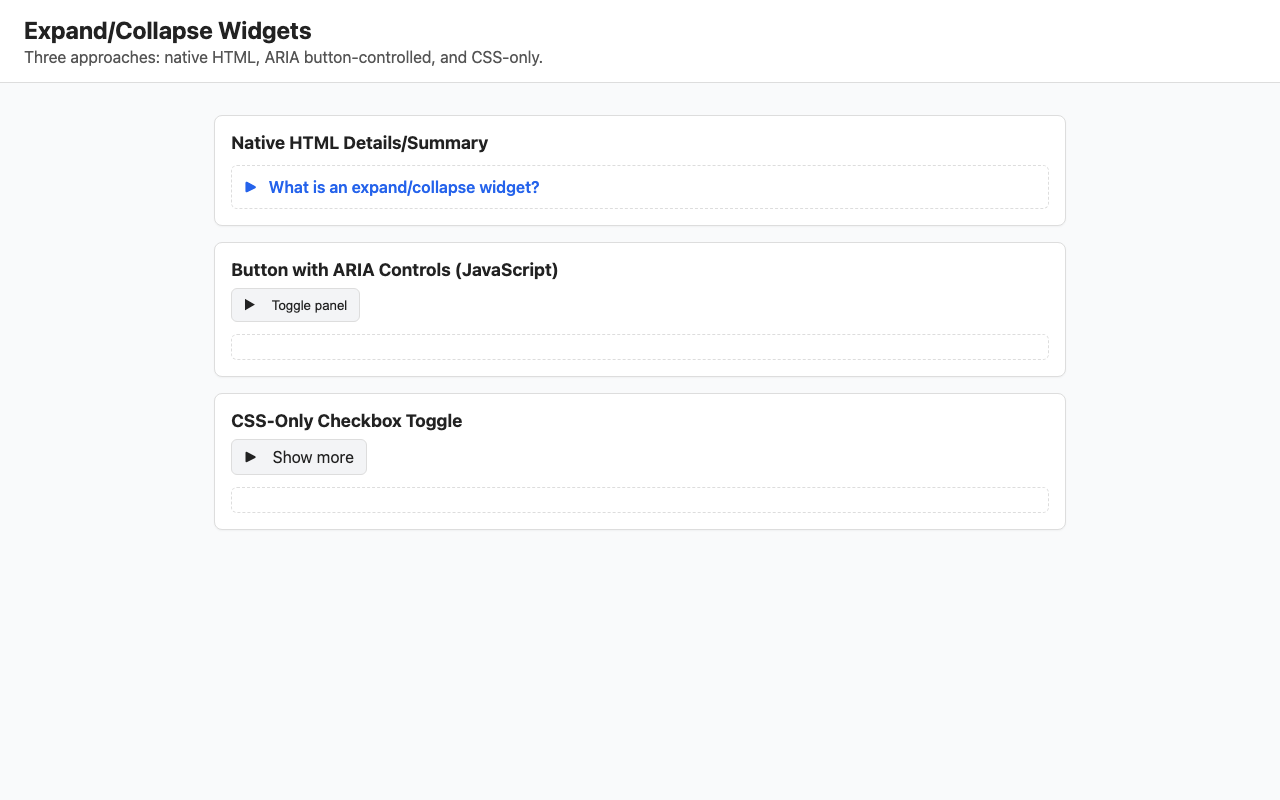Toggle the ARIA-controlled panel open
The width and height of the screenshot is (1280, 800).
[x=295, y=305]
